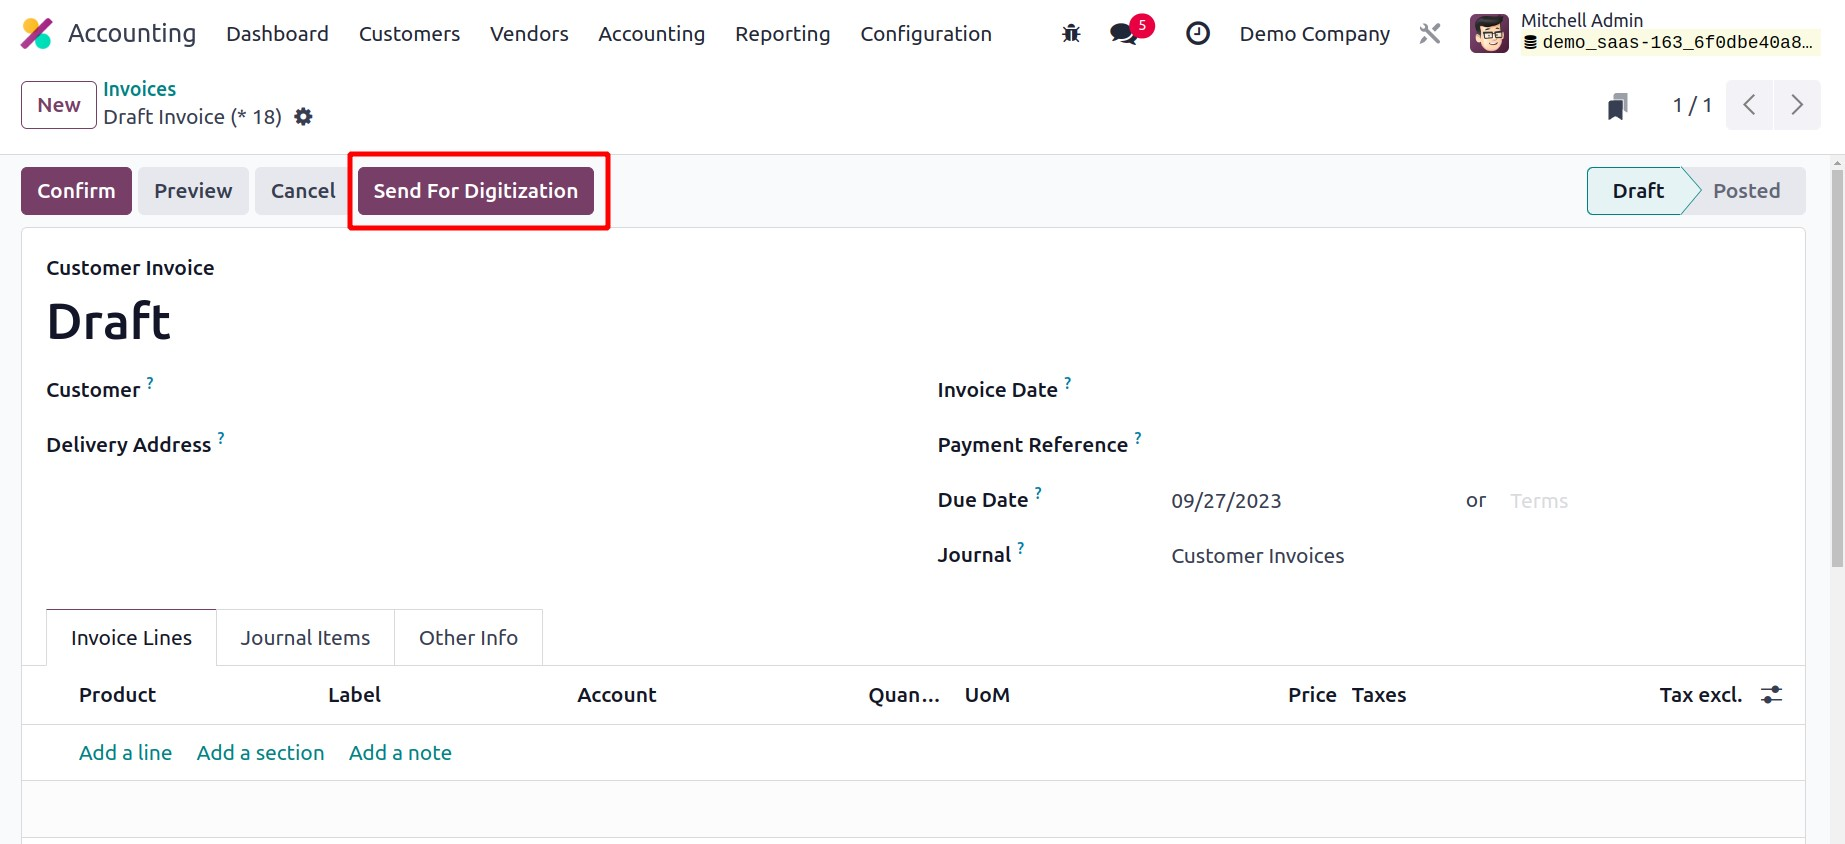Go to the previous record arrow
Screen dimensions: 1845x844
(x=1749, y=105)
